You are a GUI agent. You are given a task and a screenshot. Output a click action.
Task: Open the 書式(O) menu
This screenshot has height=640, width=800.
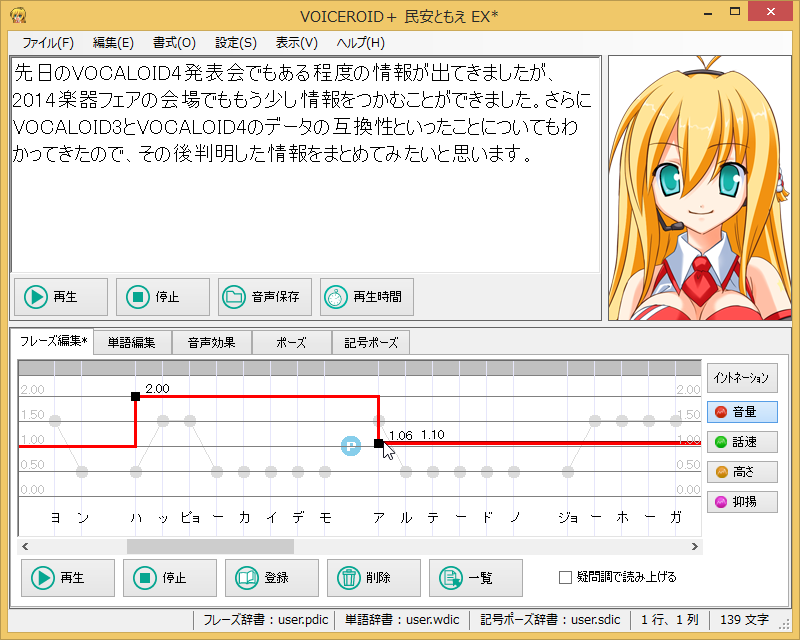(174, 43)
